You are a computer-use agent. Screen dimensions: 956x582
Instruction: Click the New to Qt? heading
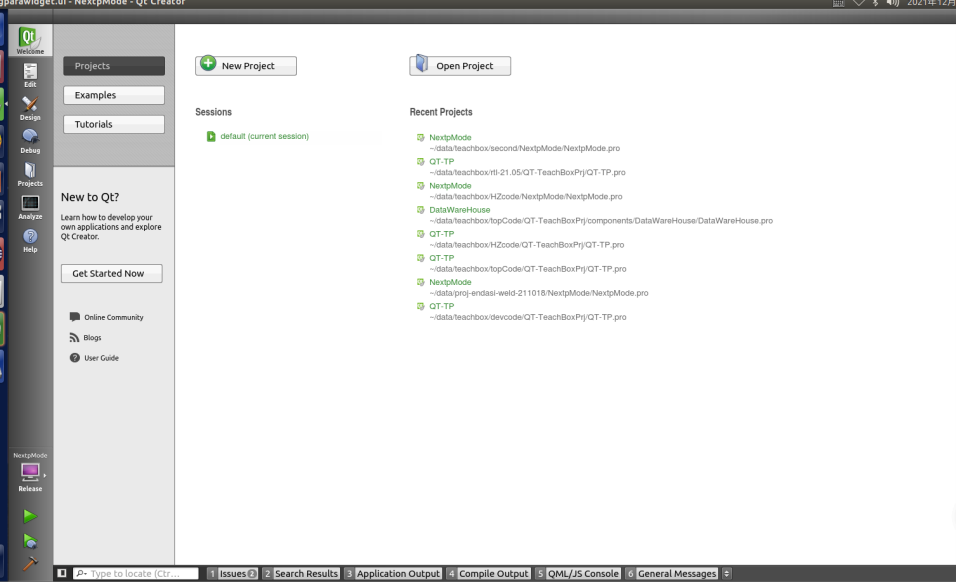tap(90, 197)
